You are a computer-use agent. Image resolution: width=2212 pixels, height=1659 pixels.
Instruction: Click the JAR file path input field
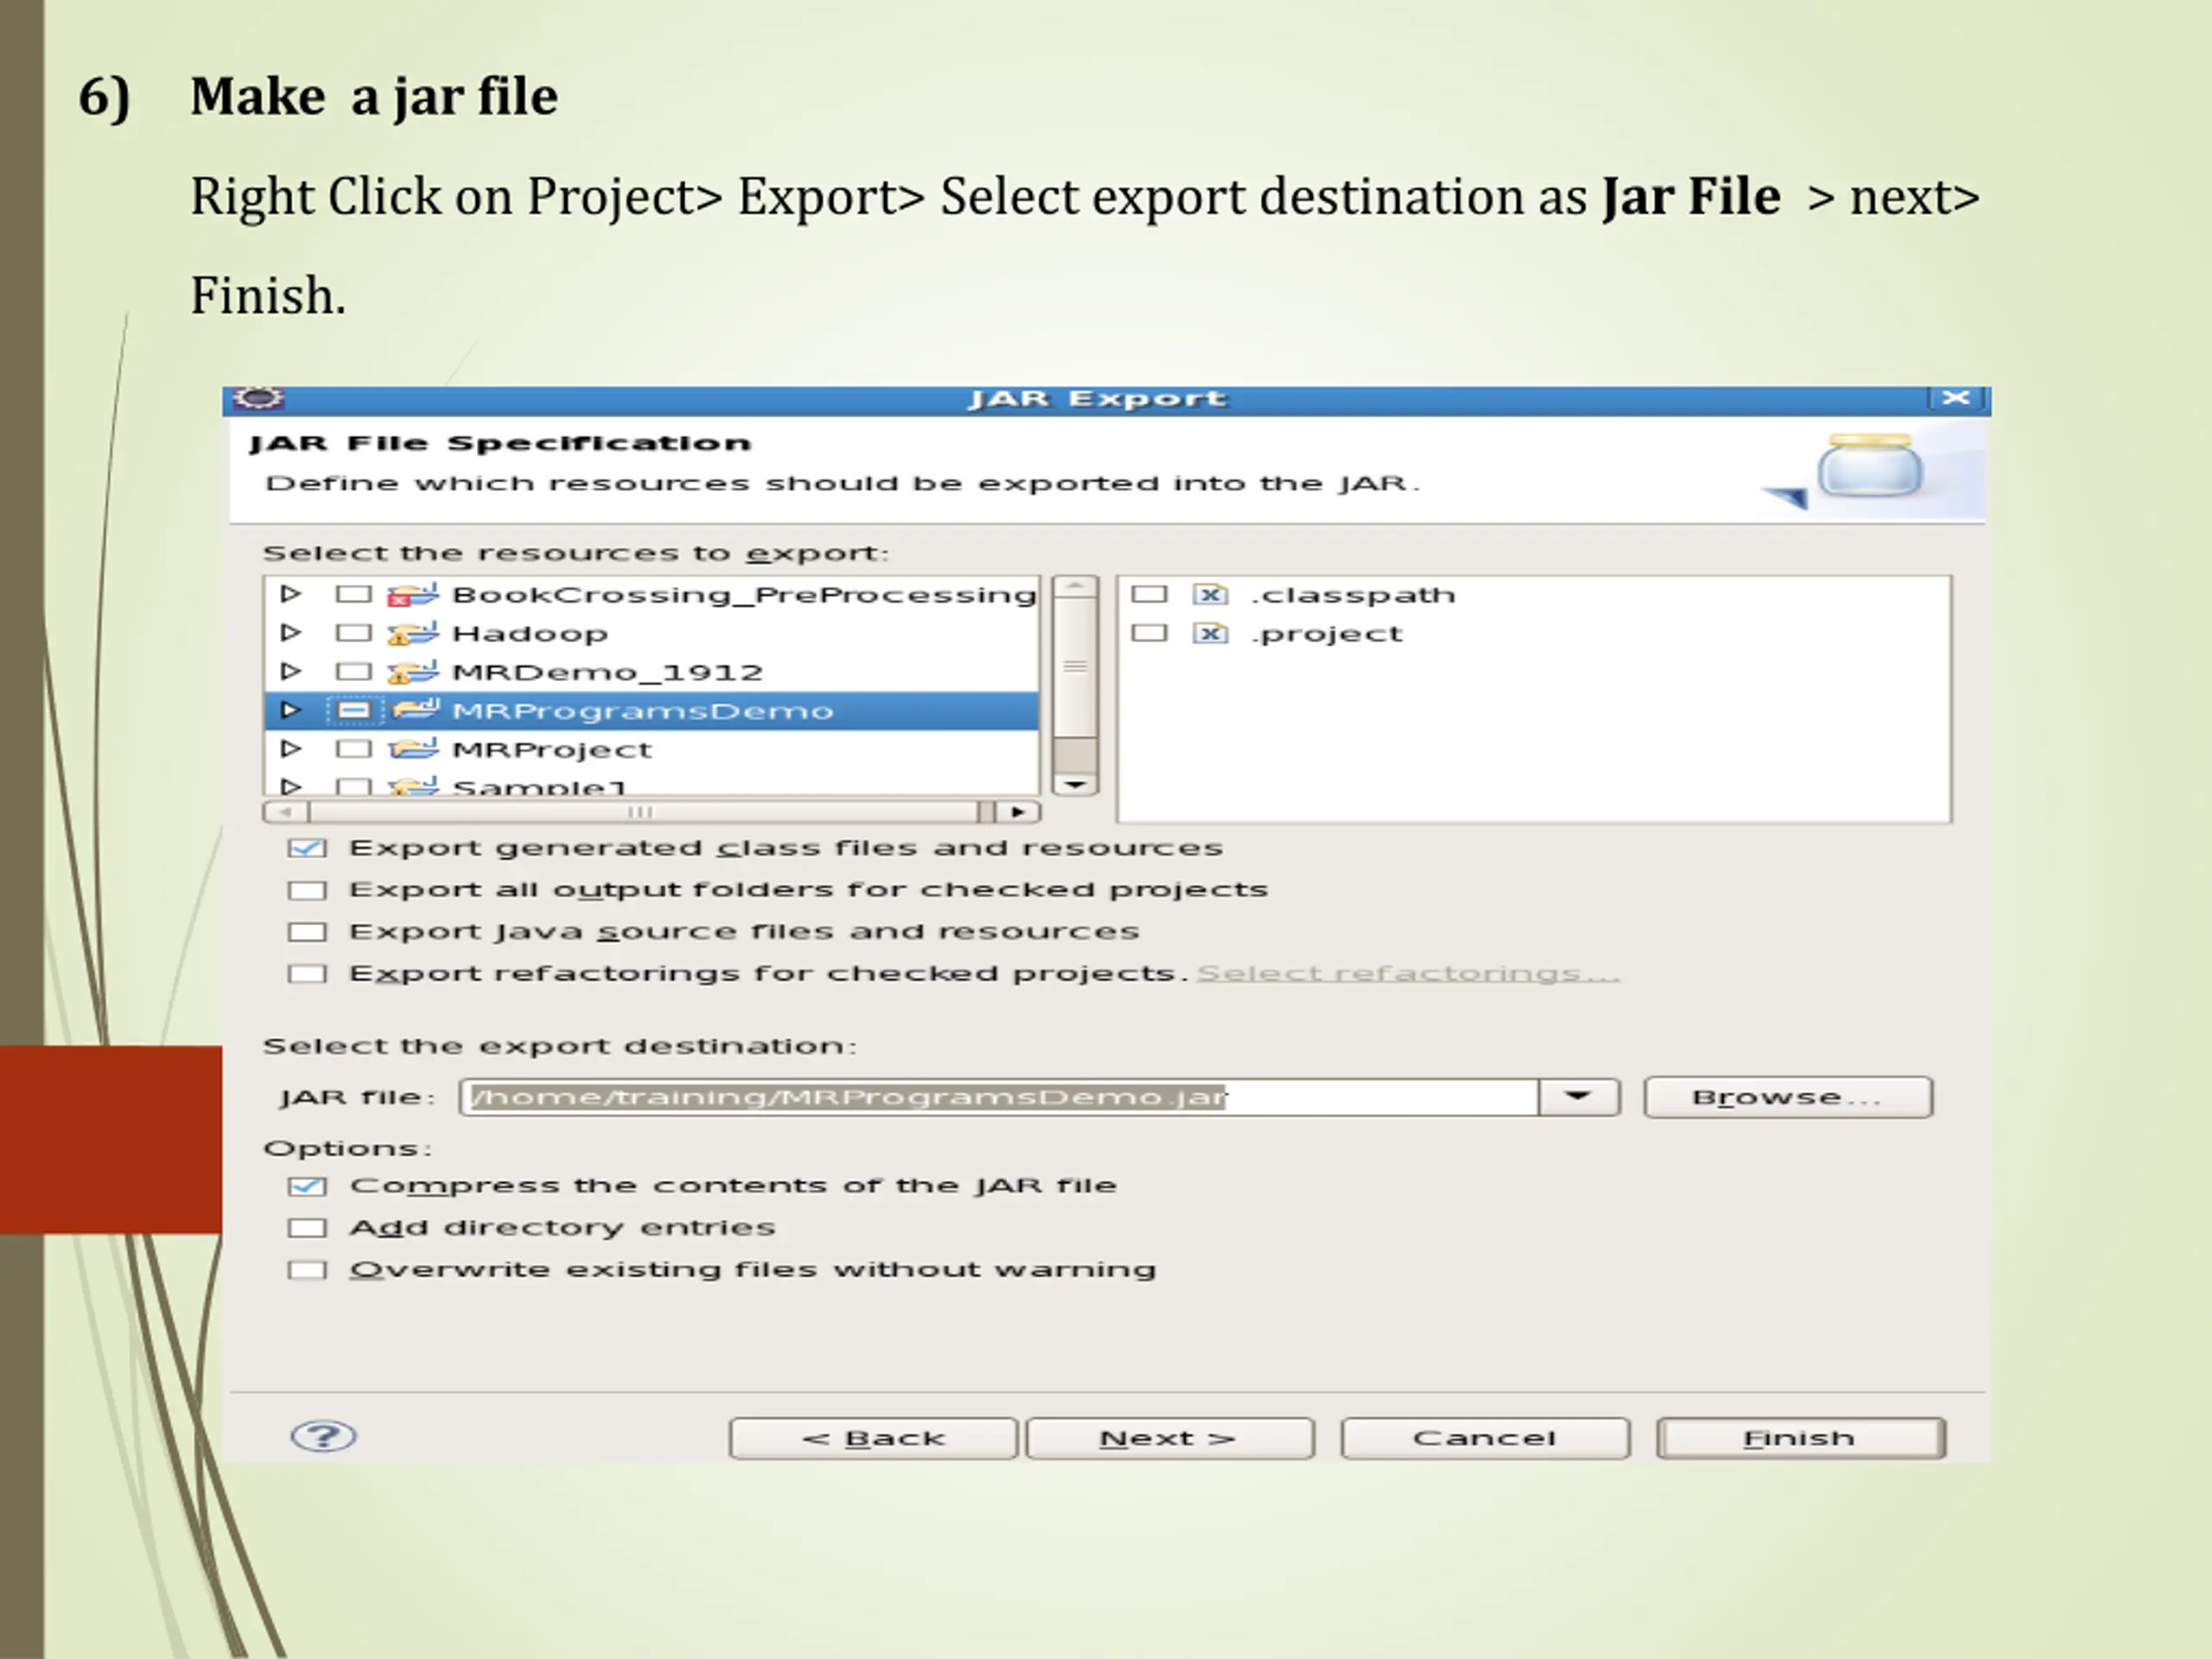tap(1000, 1097)
